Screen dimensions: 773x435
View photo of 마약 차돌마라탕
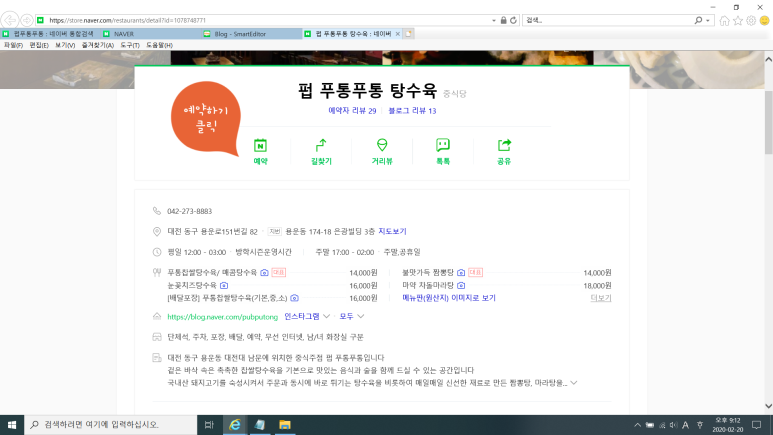461,286
